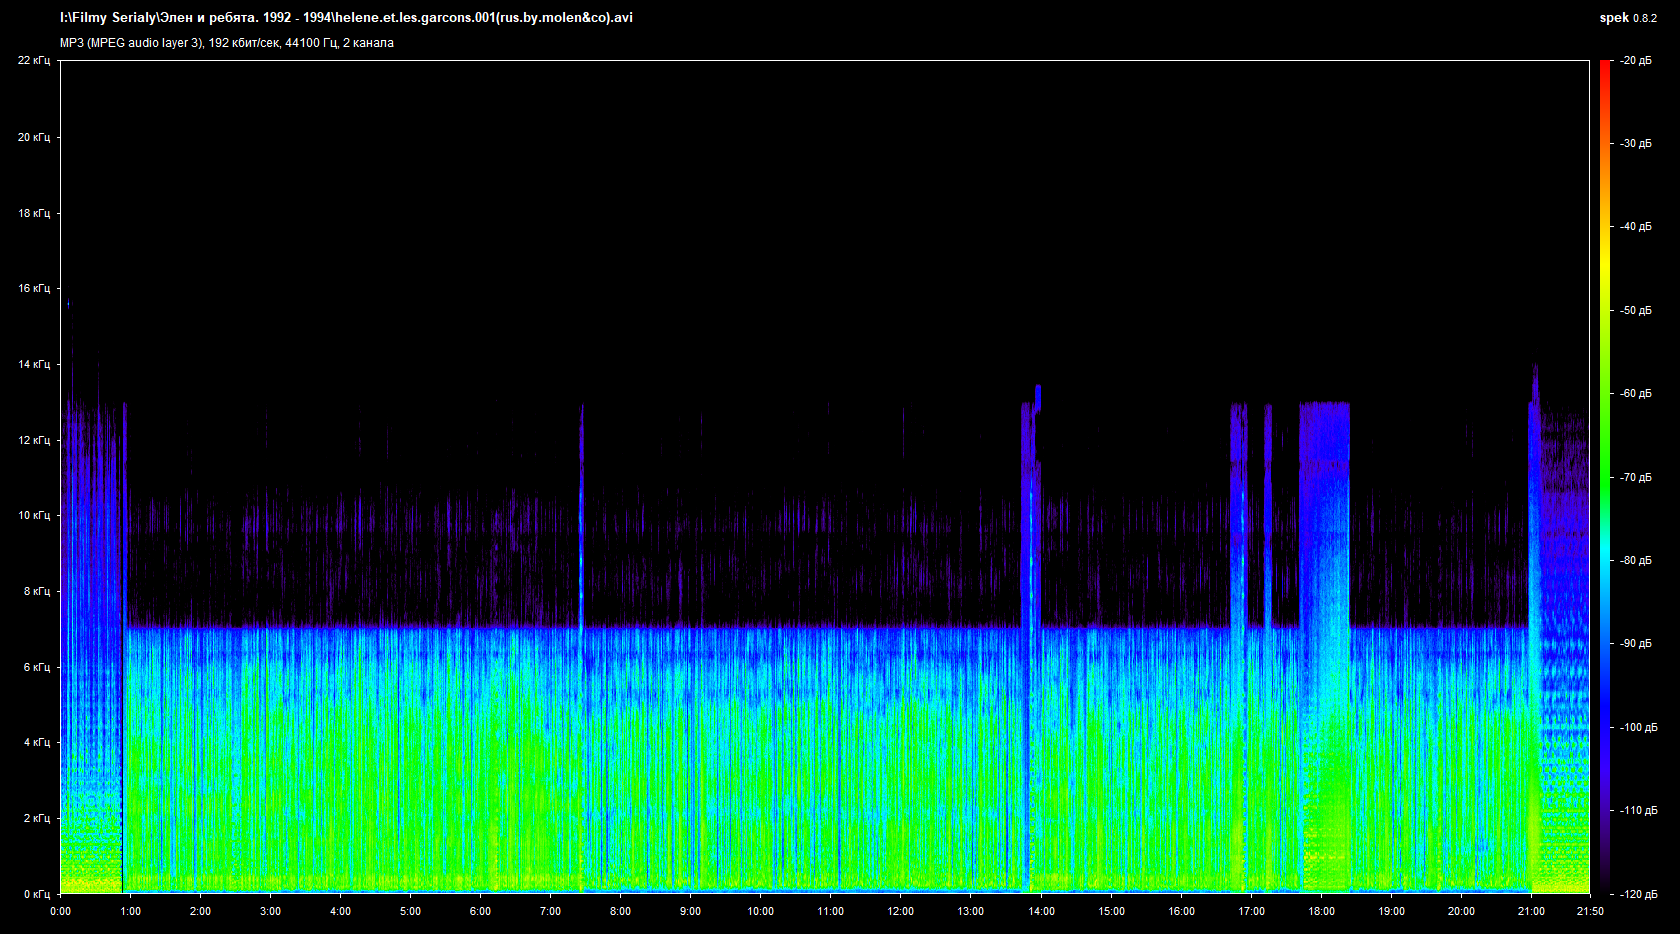Click the 21:50 end time label
This screenshot has width=1680, height=934.
coord(1589,911)
